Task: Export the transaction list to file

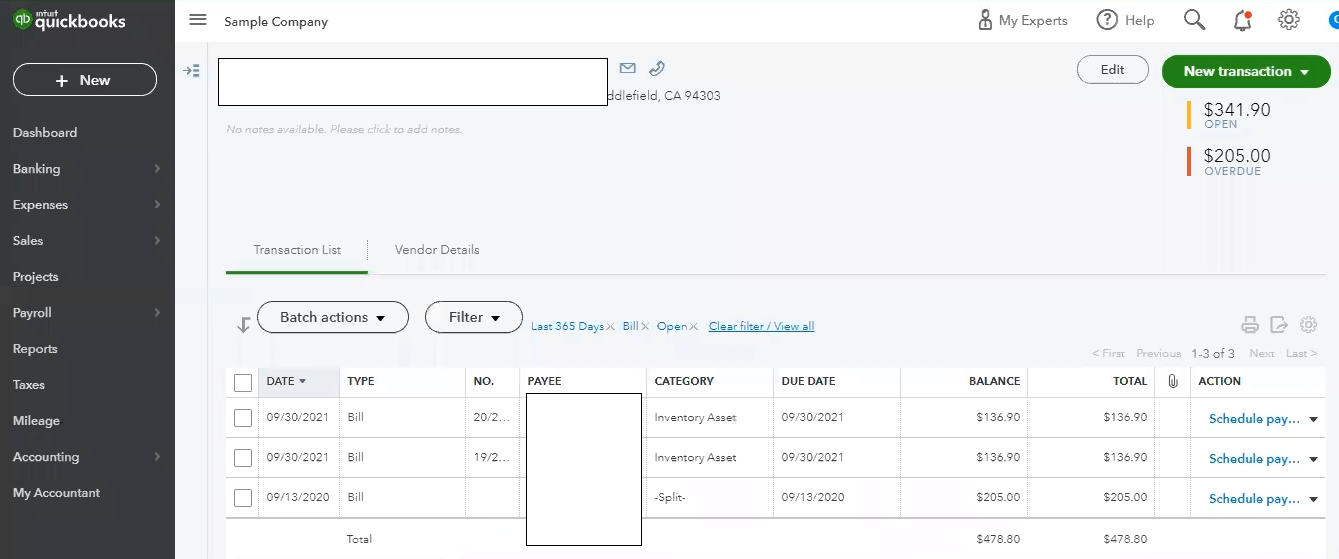Action: coord(1279,324)
